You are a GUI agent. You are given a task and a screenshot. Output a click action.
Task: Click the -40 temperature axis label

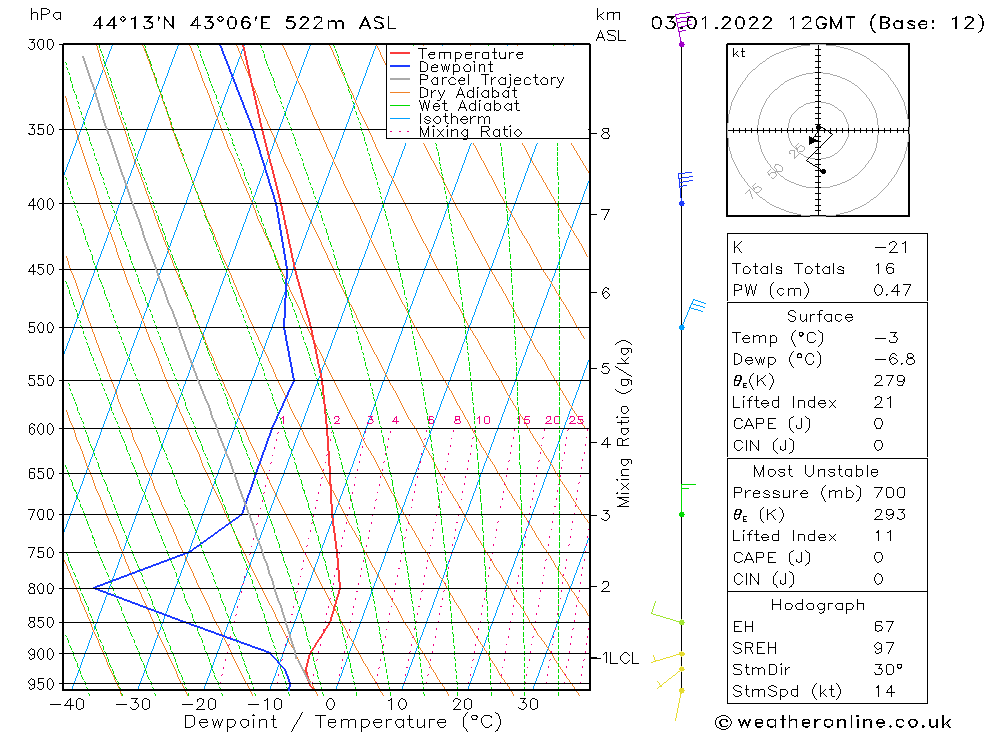(68, 704)
